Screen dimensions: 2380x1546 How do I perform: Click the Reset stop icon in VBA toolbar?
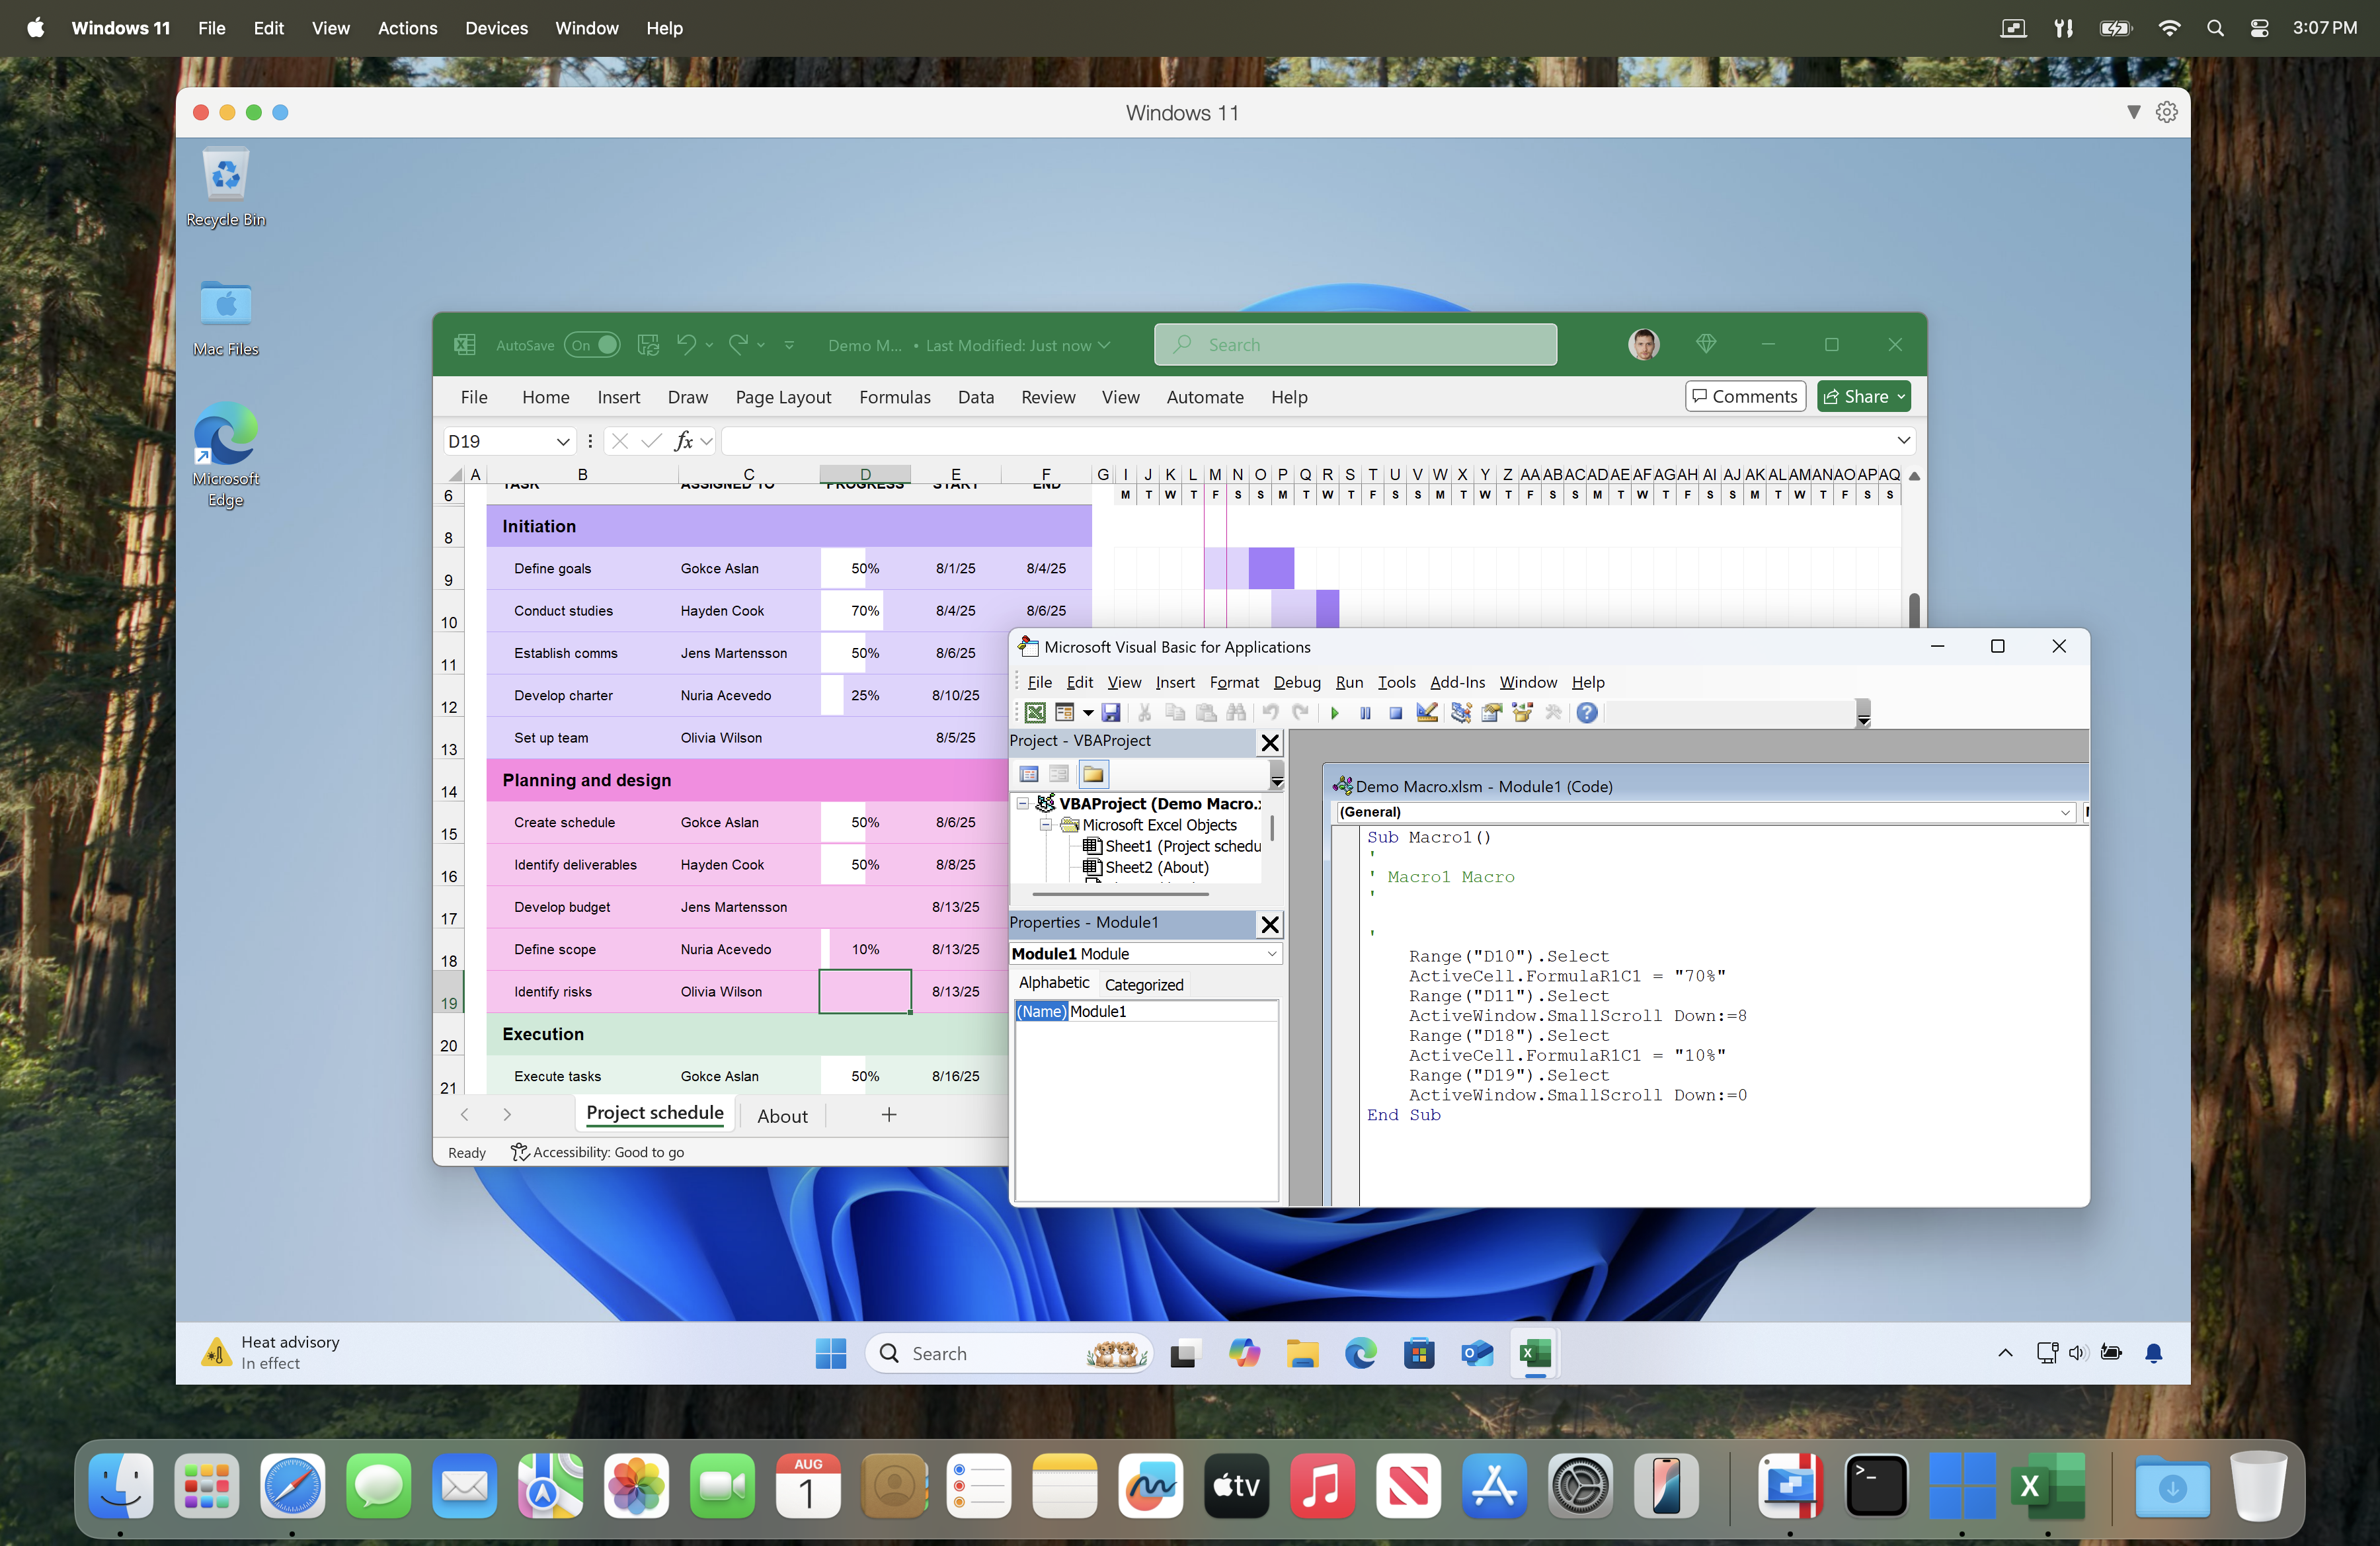tap(1395, 713)
